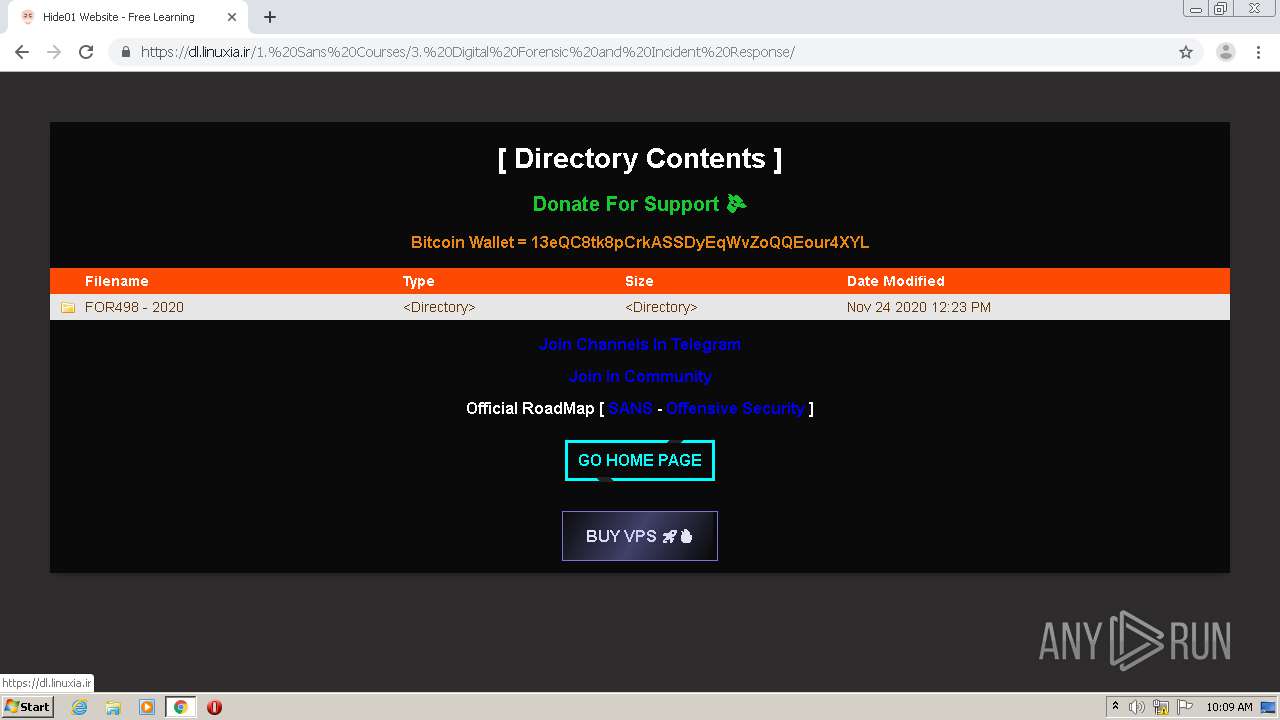Click the folder icon beside FOR498 - 2020
The image size is (1280, 720).
coord(68,307)
